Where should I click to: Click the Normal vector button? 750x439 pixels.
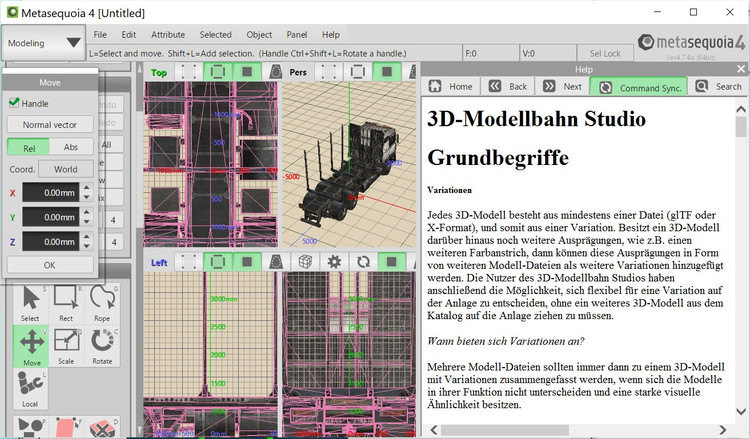[50, 124]
